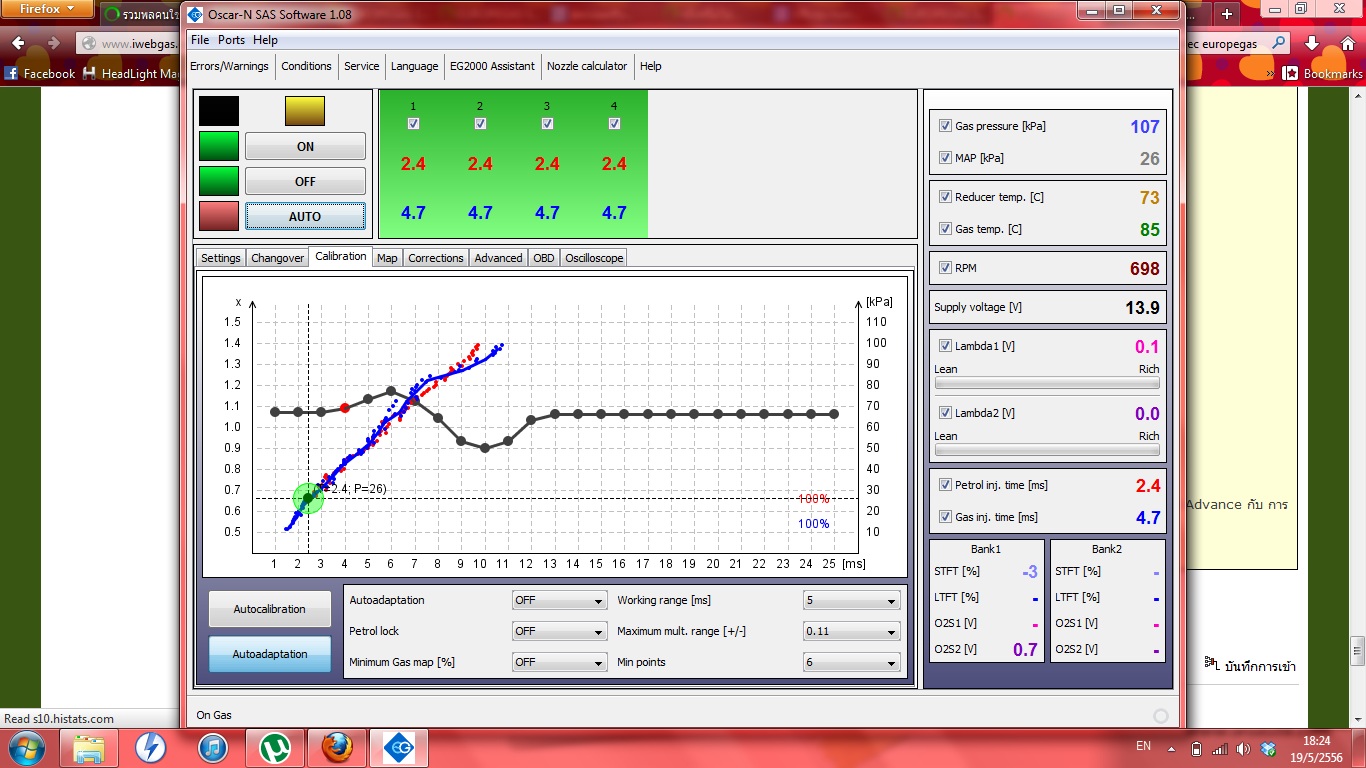The height and width of the screenshot is (768, 1366).
Task: Start Autocalibration
Action: pos(270,609)
